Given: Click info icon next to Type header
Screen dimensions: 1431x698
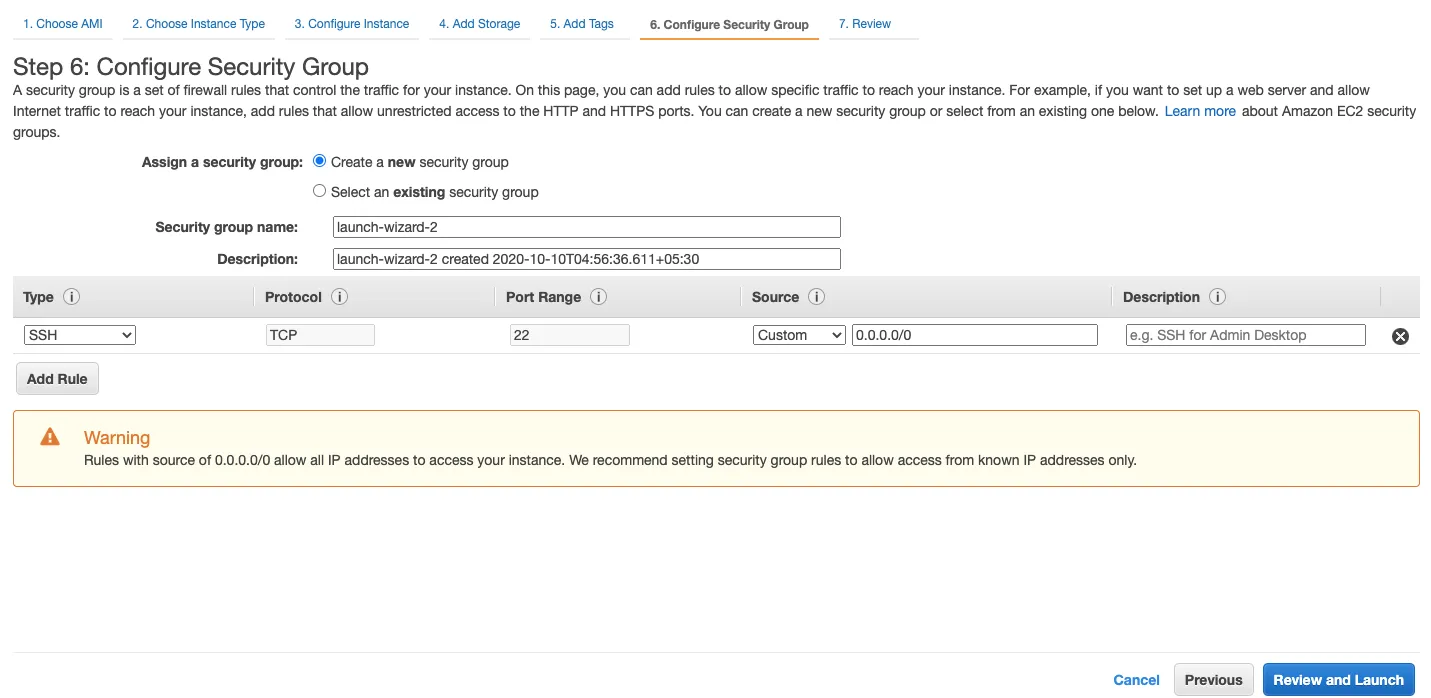Looking at the screenshot, I should click(x=71, y=297).
